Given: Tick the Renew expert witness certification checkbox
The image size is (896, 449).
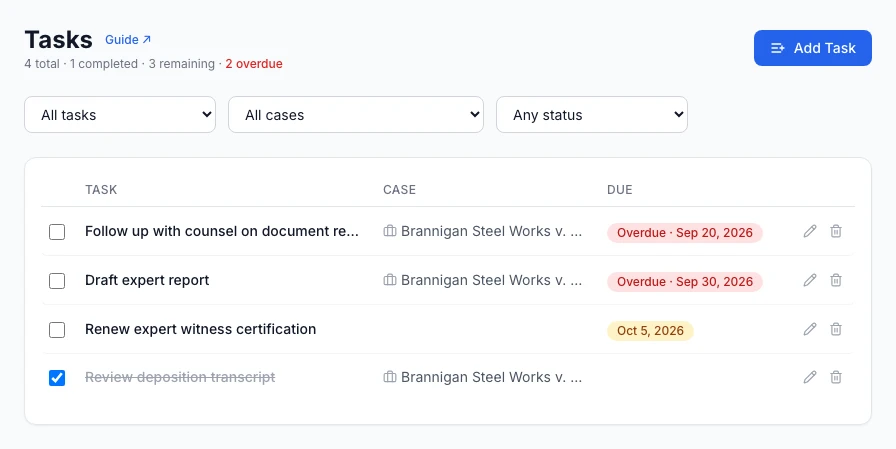Looking at the screenshot, I should pyautogui.click(x=57, y=330).
